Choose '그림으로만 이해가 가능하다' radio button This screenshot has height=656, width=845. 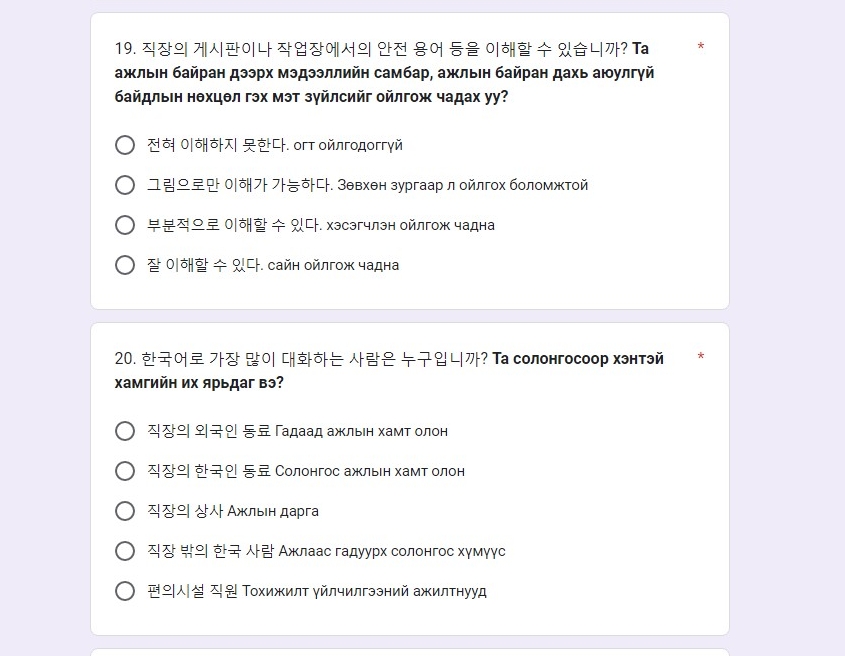pyautogui.click(x=125, y=185)
